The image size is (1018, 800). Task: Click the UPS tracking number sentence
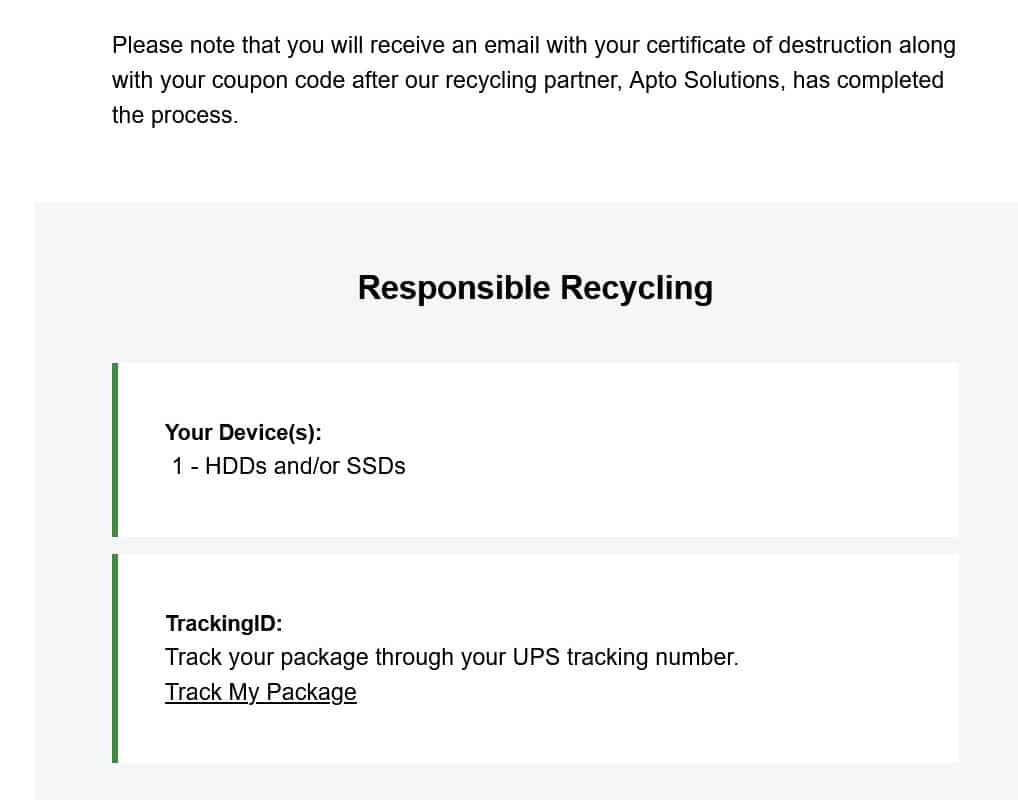click(452, 657)
